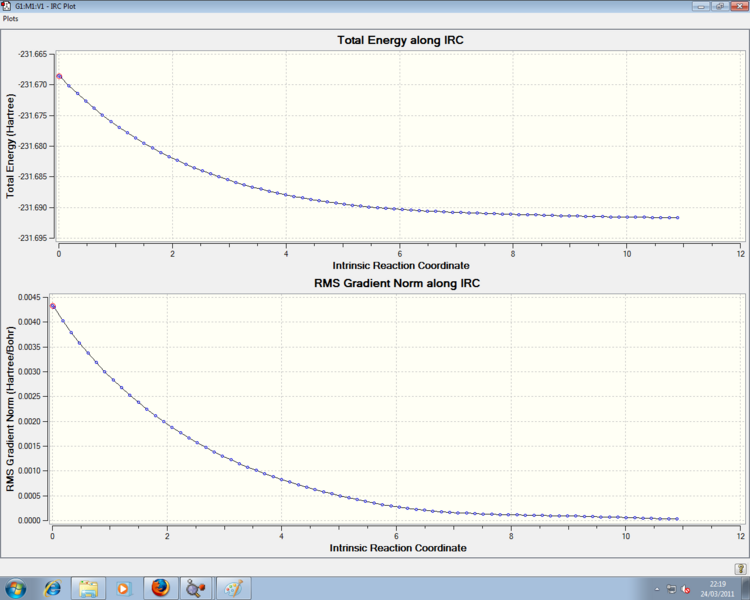Select the highlighted first point on energy curve
Viewport: 750px width, 600px height.
[x=59, y=76]
